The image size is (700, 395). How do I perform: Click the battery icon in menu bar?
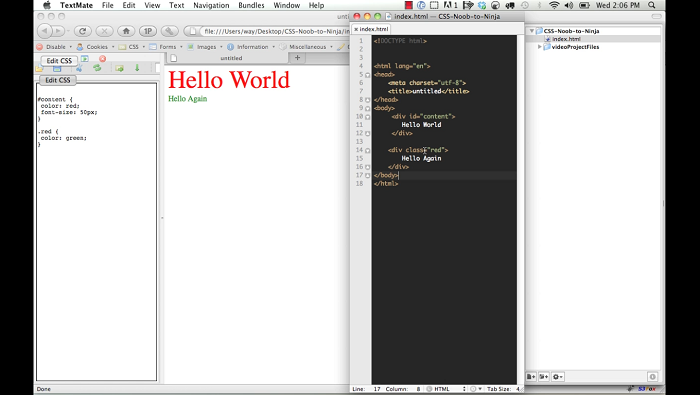[x=584, y=5]
